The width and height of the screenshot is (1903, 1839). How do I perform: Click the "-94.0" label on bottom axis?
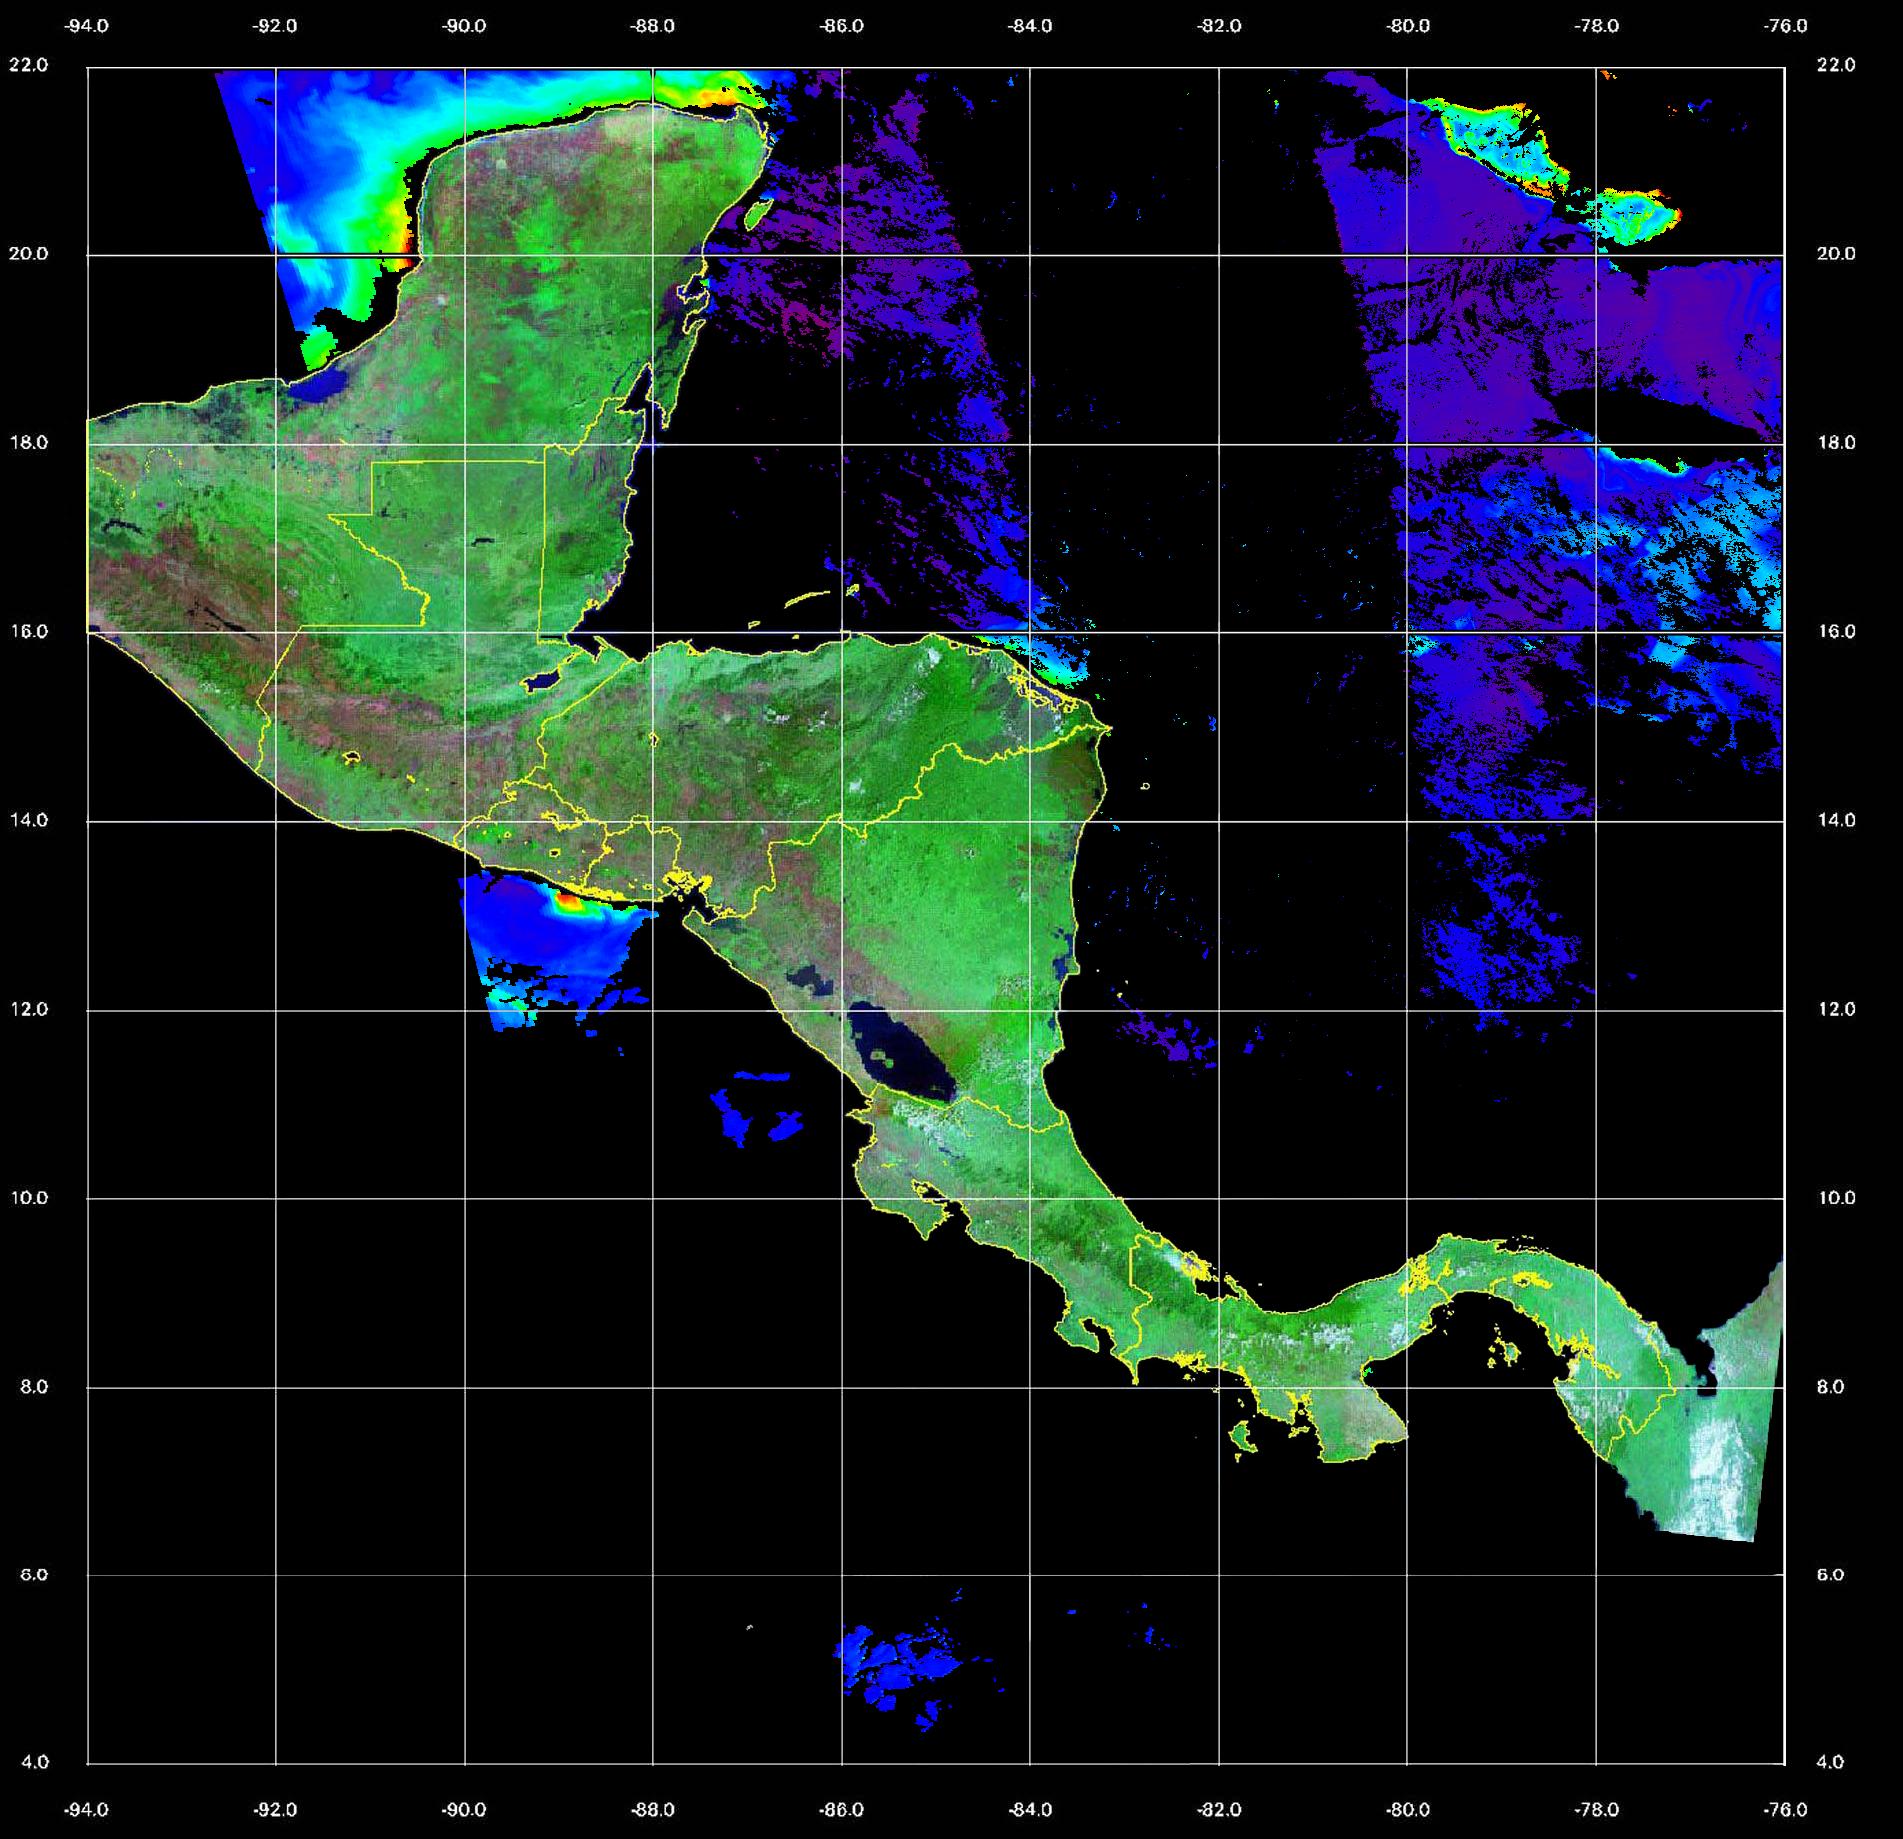[87, 1809]
